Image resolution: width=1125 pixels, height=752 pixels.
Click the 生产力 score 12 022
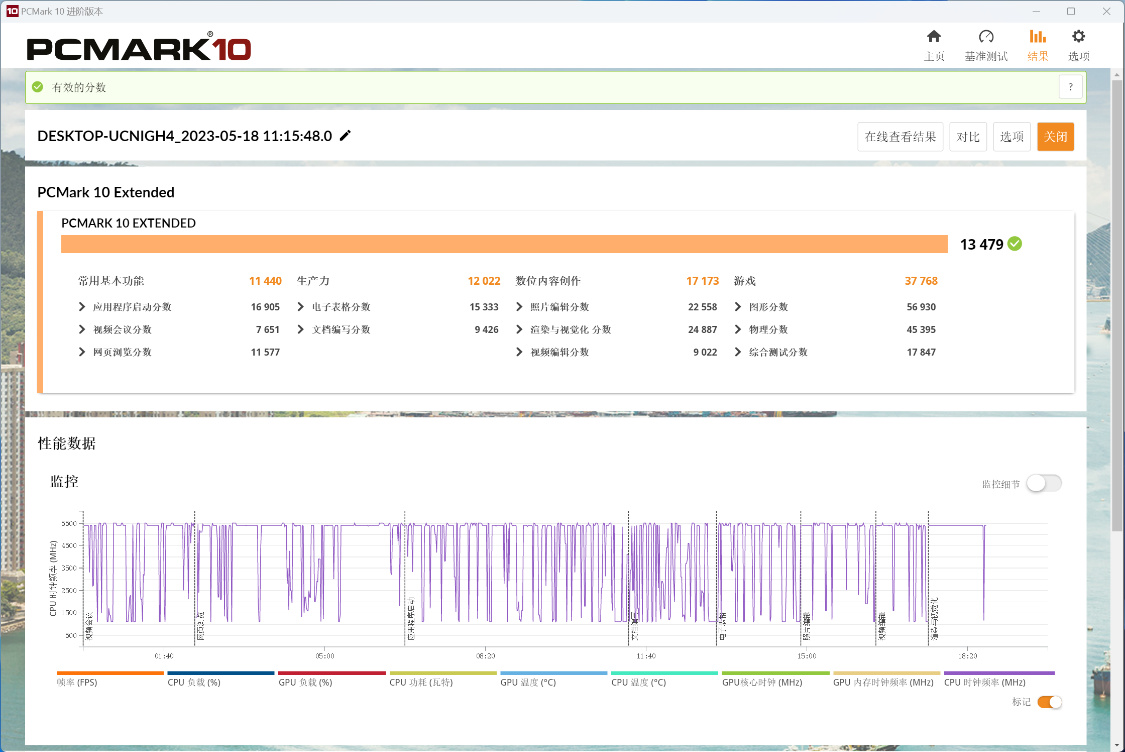coord(484,281)
